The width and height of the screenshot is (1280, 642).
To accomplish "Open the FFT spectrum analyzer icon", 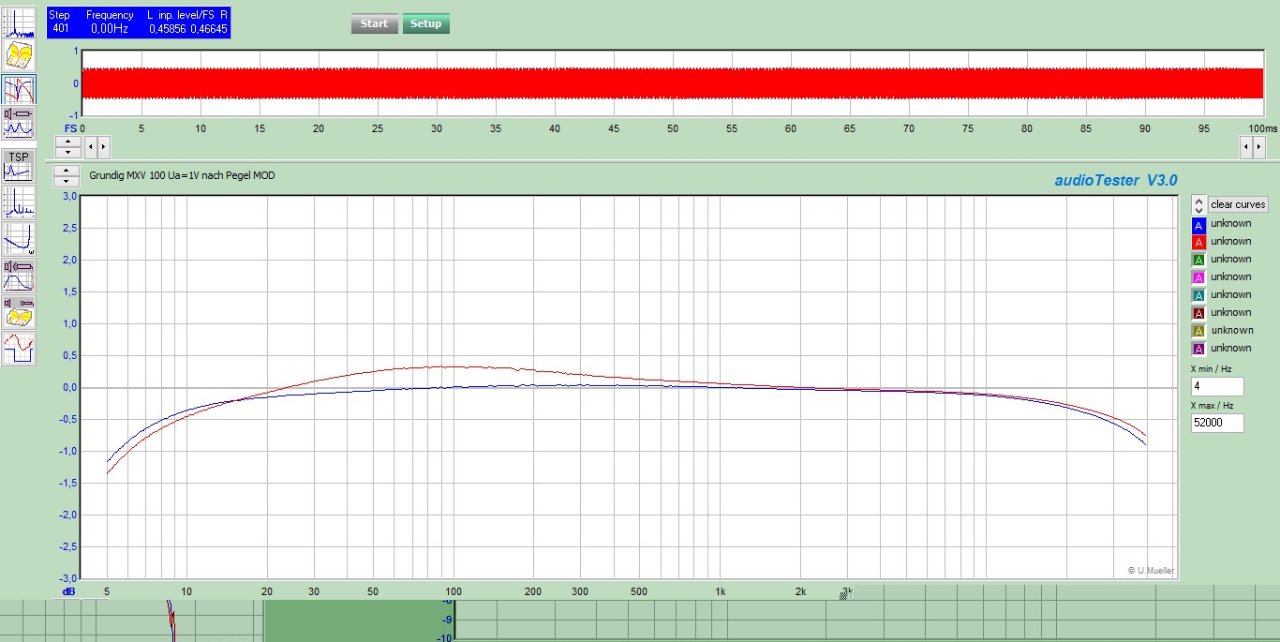I will point(18,22).
